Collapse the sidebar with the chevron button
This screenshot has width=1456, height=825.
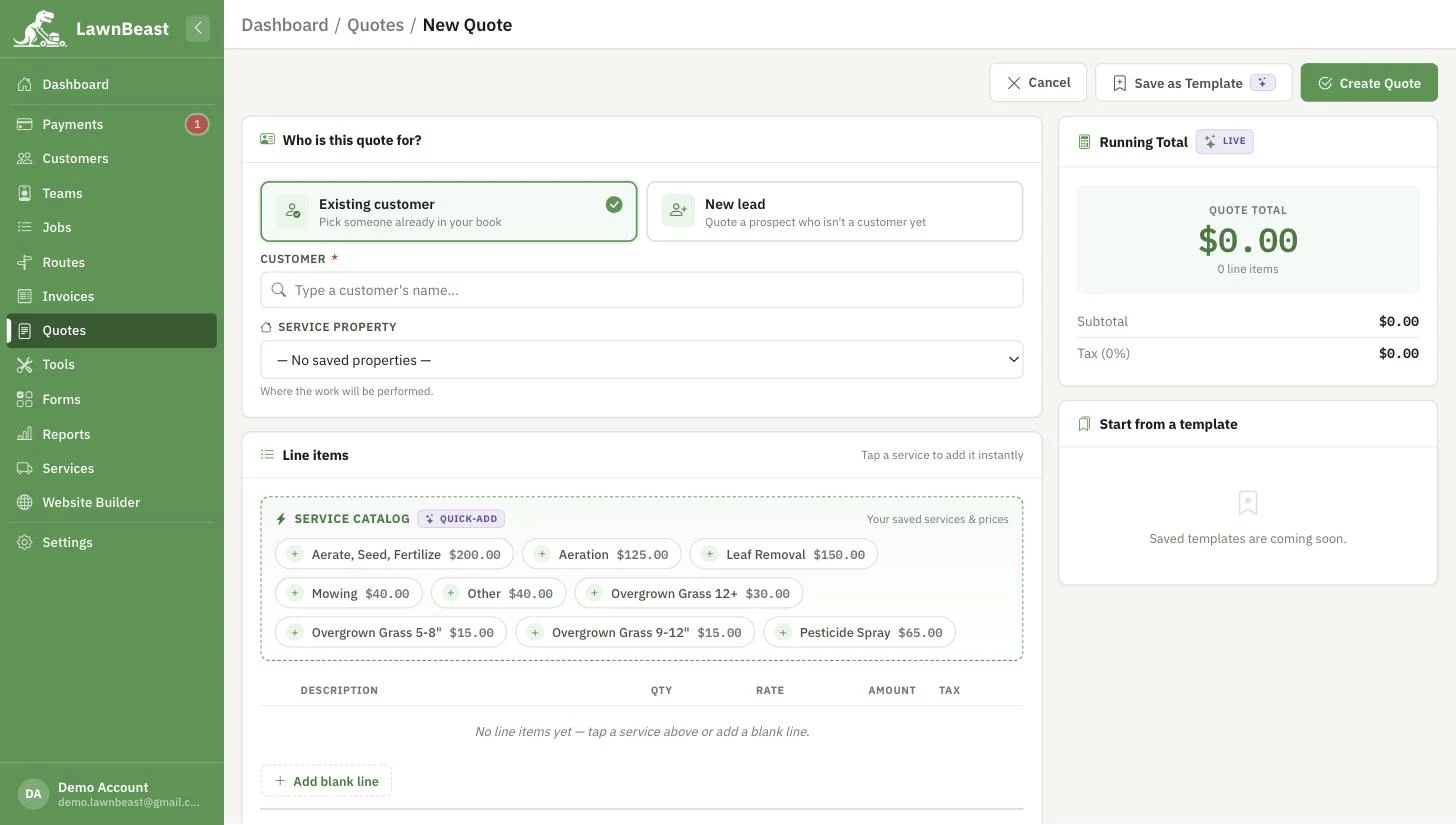198,28
